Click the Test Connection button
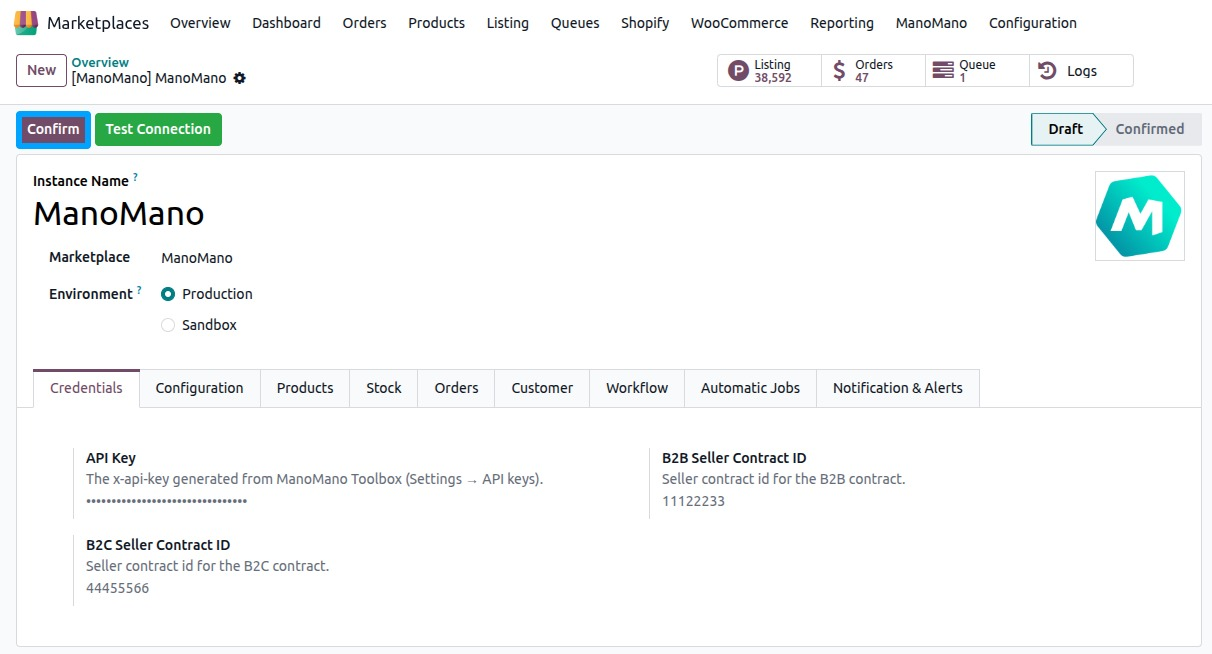 click(158, 129)
